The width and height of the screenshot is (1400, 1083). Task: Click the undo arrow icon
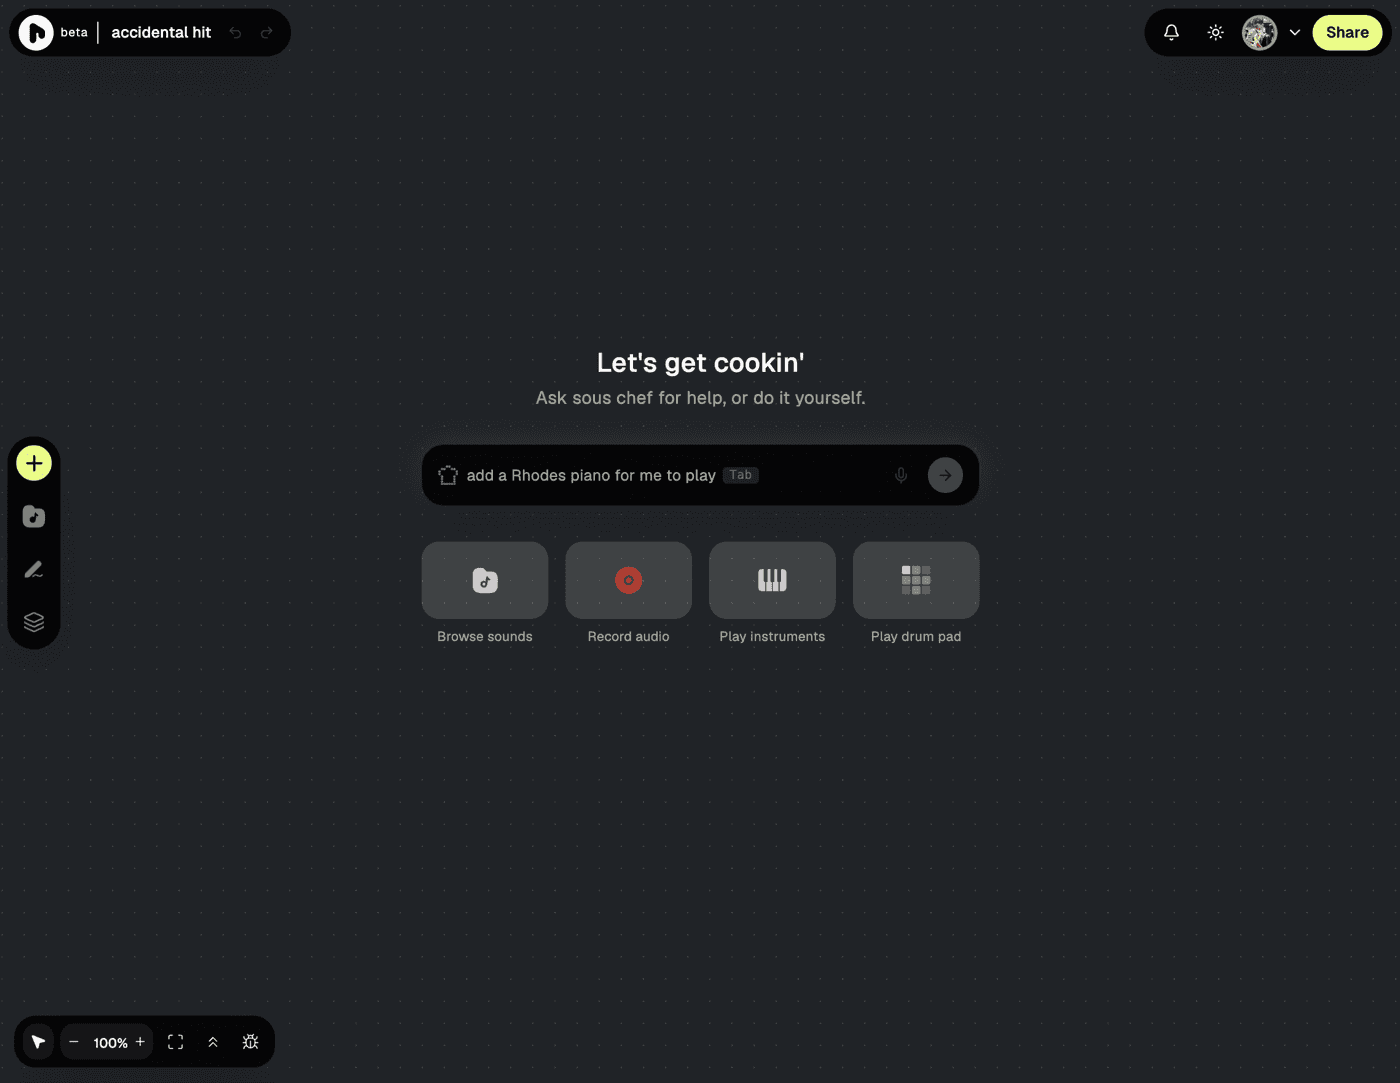coord(235,33)
